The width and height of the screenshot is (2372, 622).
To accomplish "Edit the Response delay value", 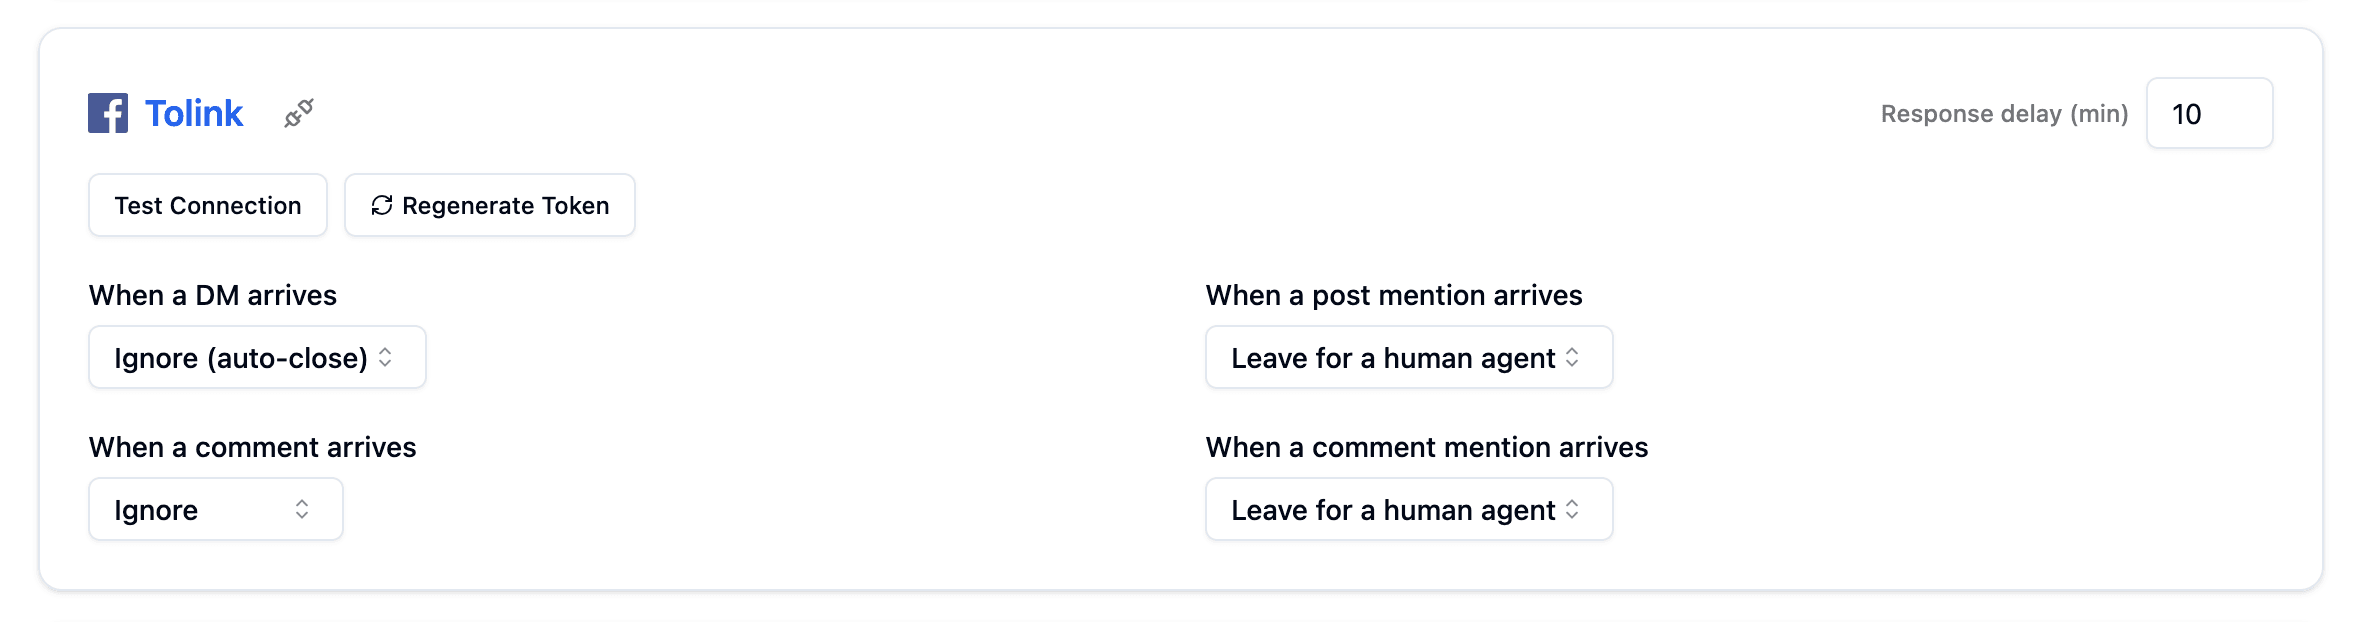I will point(2209,113).
